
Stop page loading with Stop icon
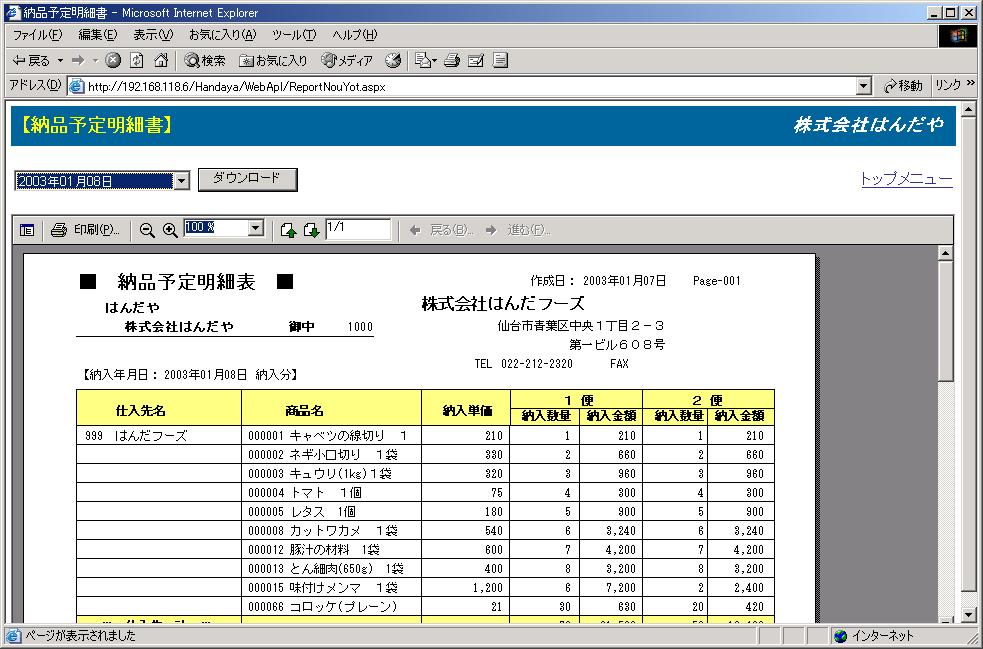tap(113, 60)
